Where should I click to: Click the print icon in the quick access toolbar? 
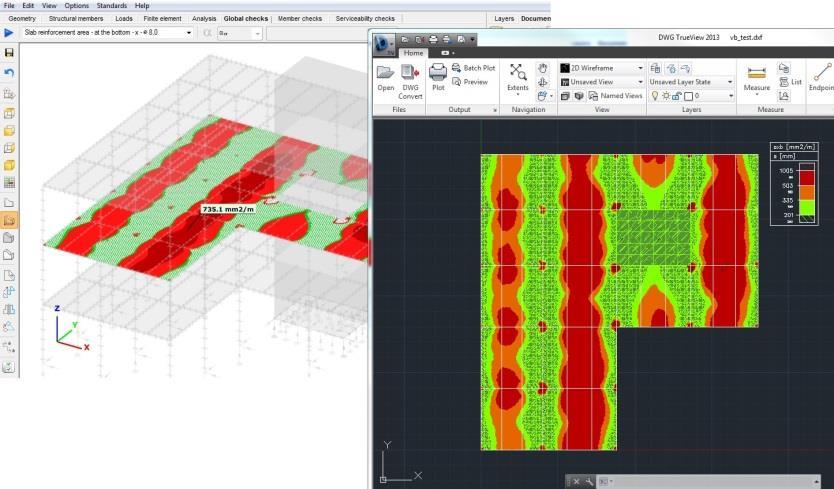[x=433, y=39]
